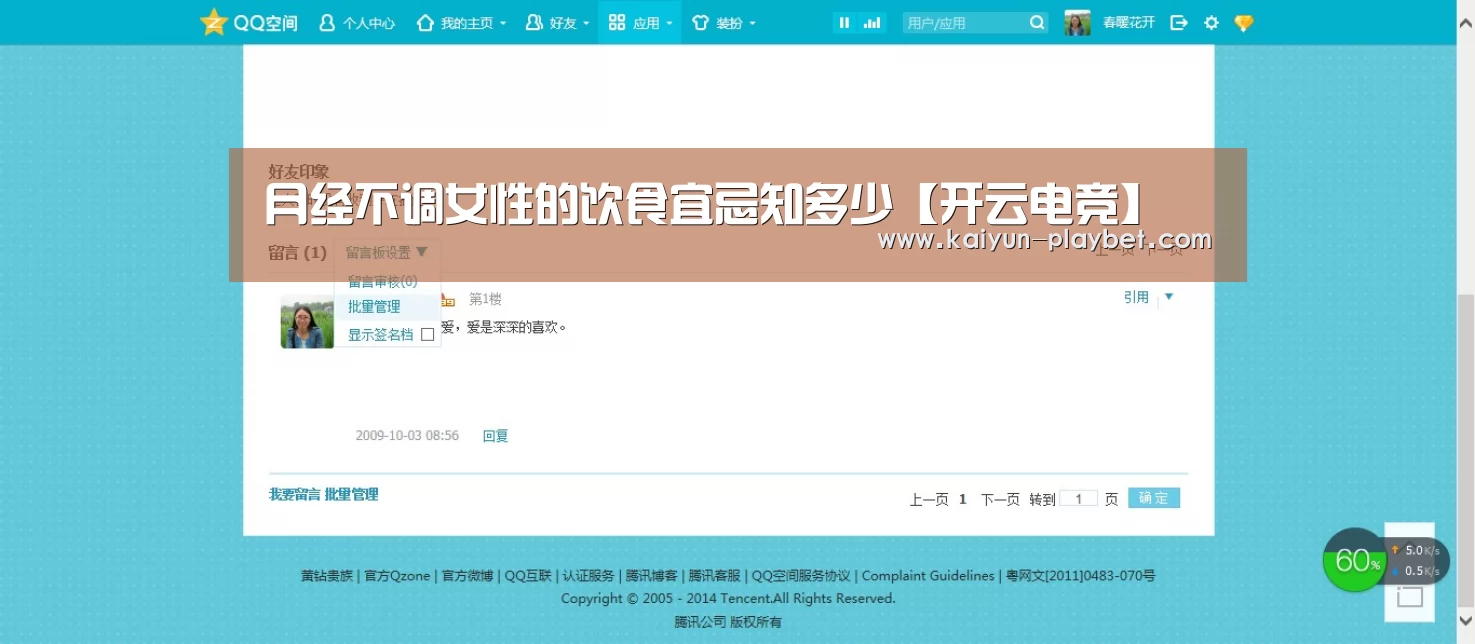Image resolution: width=1475 pixels, height=644 pixels.
Task: Click the 我要留言 link
Action: click(294, 494)
